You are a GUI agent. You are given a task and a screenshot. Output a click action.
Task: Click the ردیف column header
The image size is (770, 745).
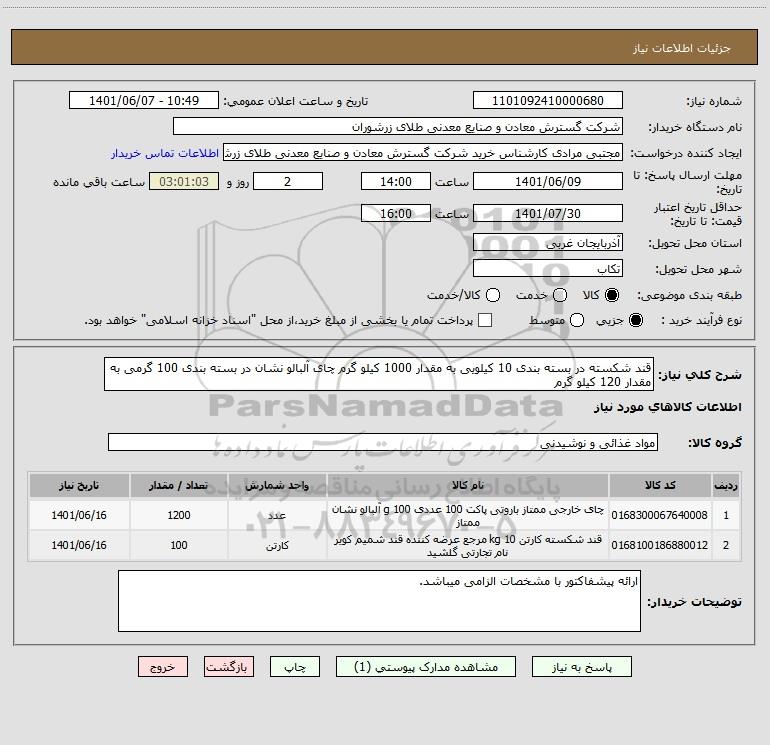726,486
